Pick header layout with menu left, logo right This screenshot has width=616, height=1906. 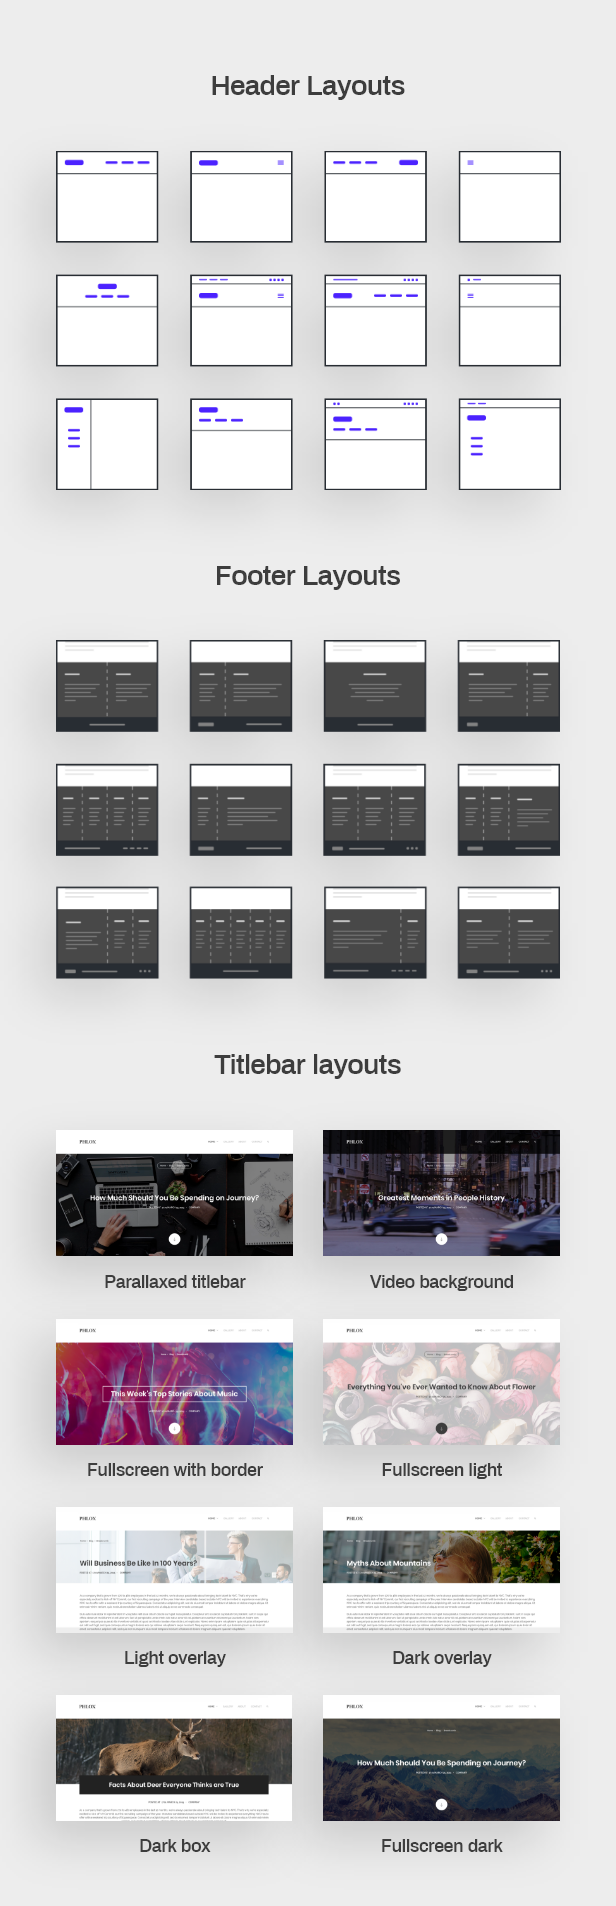pos(375,197)
